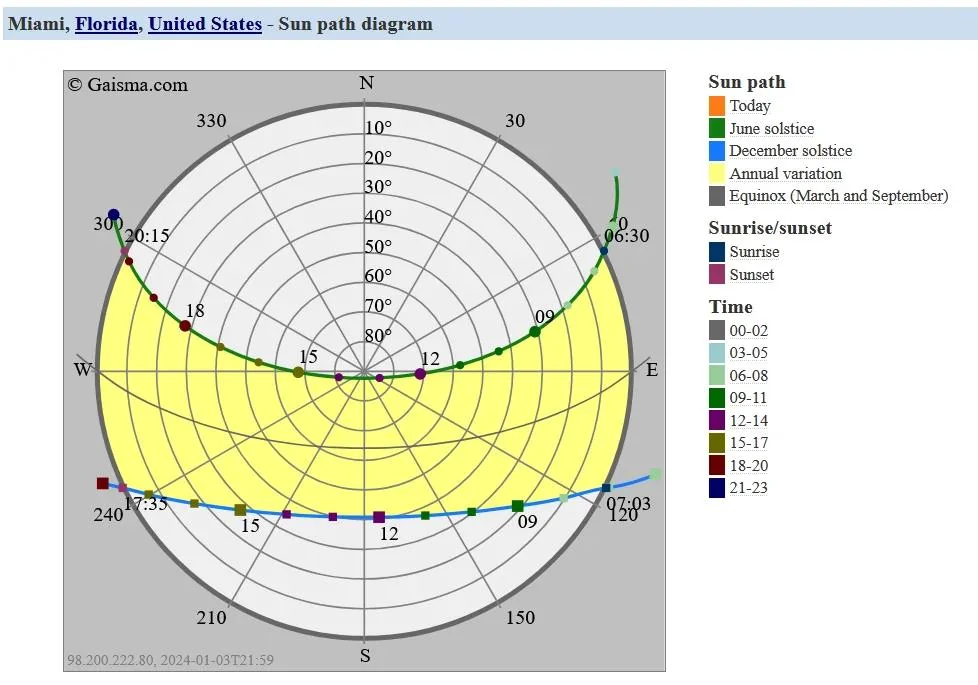Click the December solstice 09 square marker
978x685 pixels.
pos(517,506)
